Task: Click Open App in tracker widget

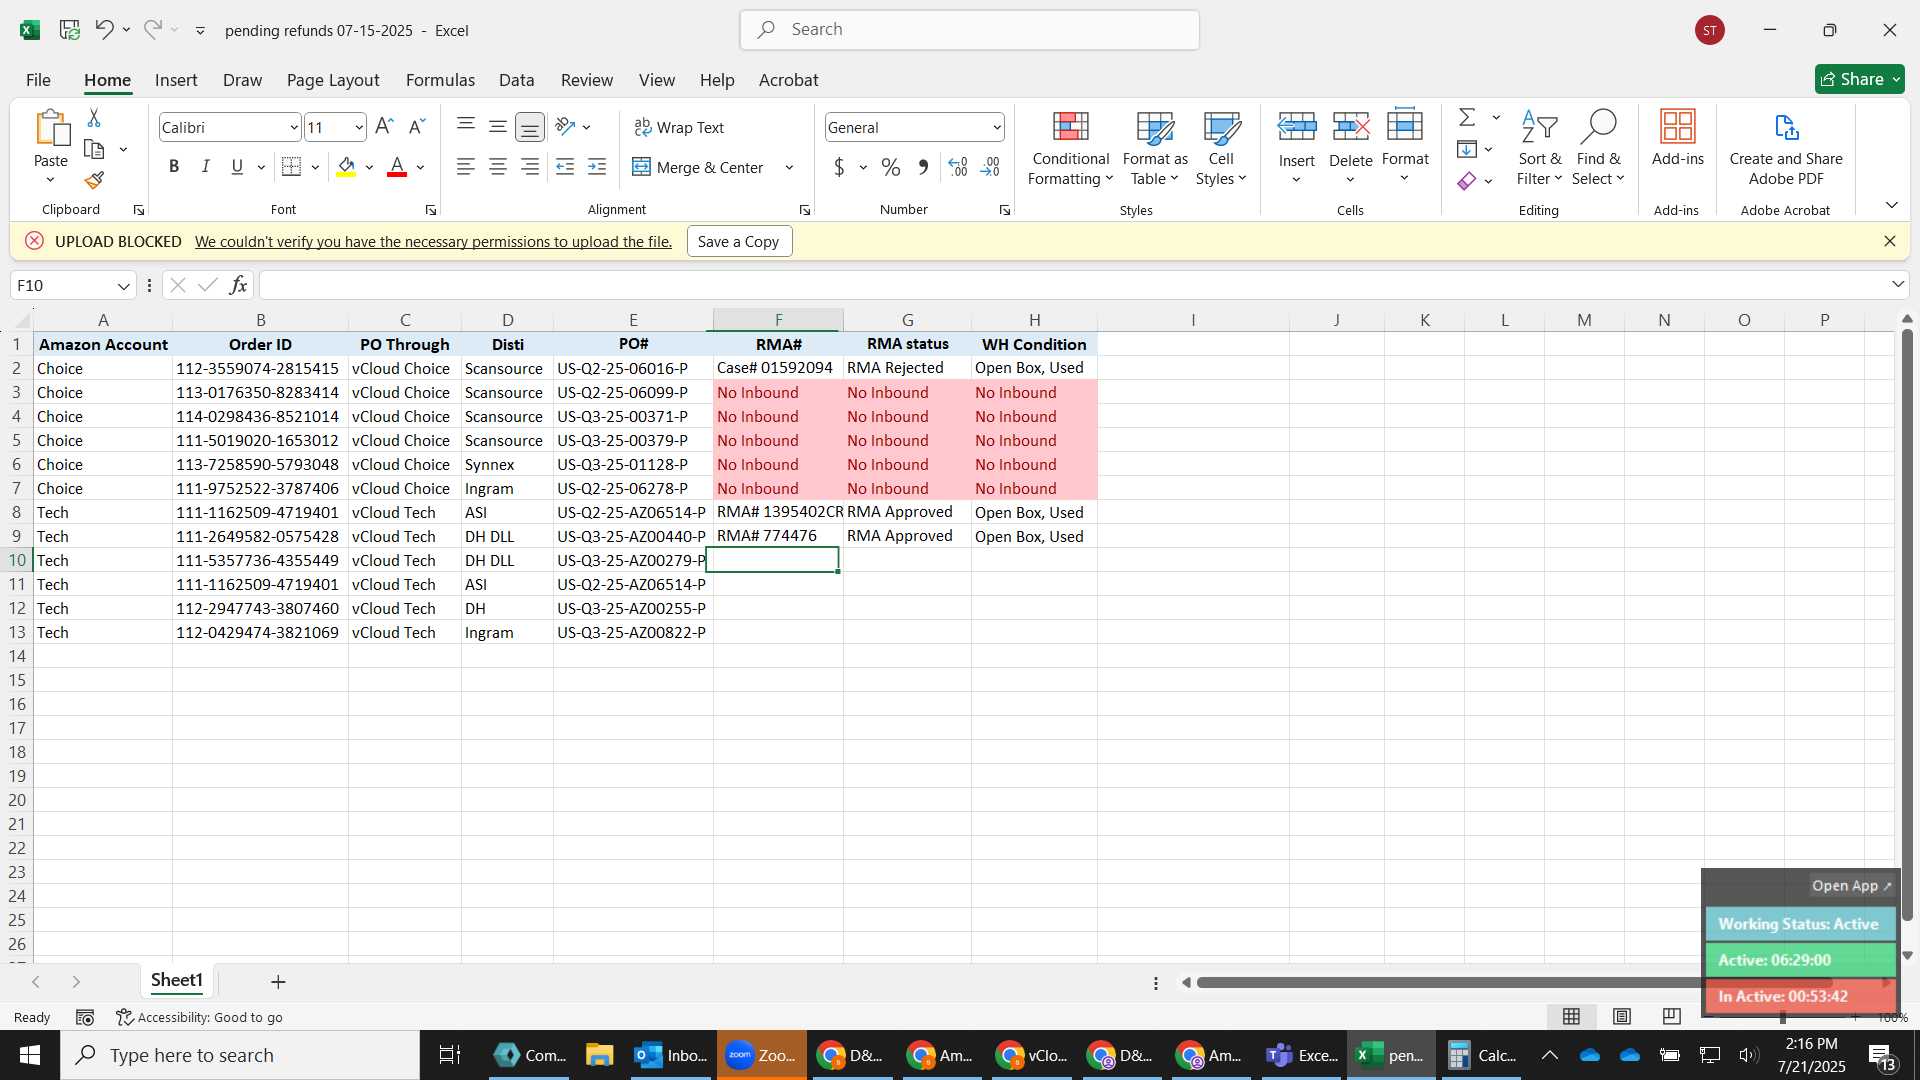Action: (x=1851, y=886)
